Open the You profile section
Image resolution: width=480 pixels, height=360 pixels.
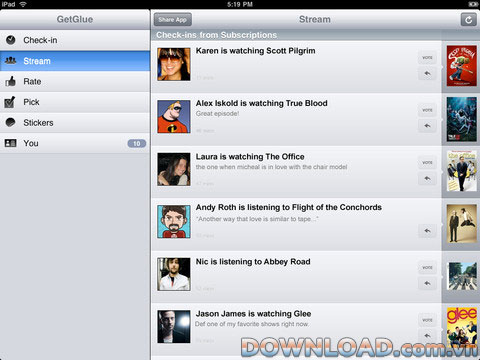tap(75, 143)
